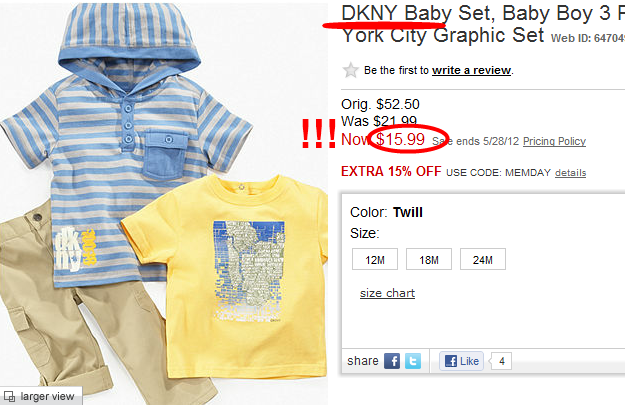Open write a review link
This screenshot has height=405, width=625.
click(472, 70)
